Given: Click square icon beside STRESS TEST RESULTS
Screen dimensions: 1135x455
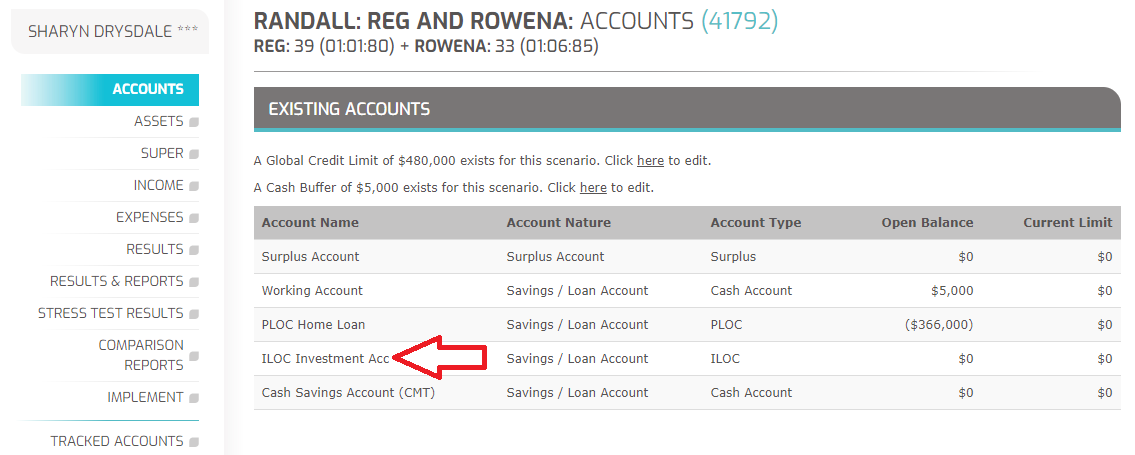Looking at the screenshot, I should click(x=194, y=314).
